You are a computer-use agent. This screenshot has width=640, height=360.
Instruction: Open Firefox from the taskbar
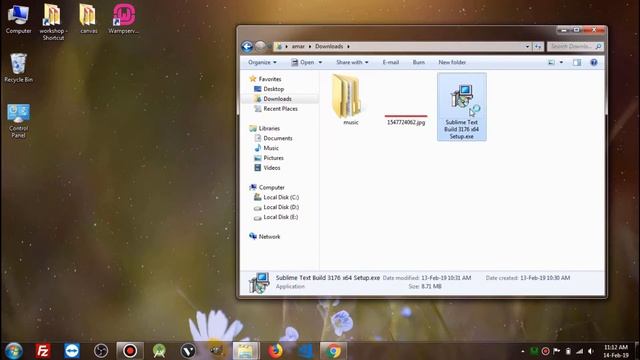(276, 351)
